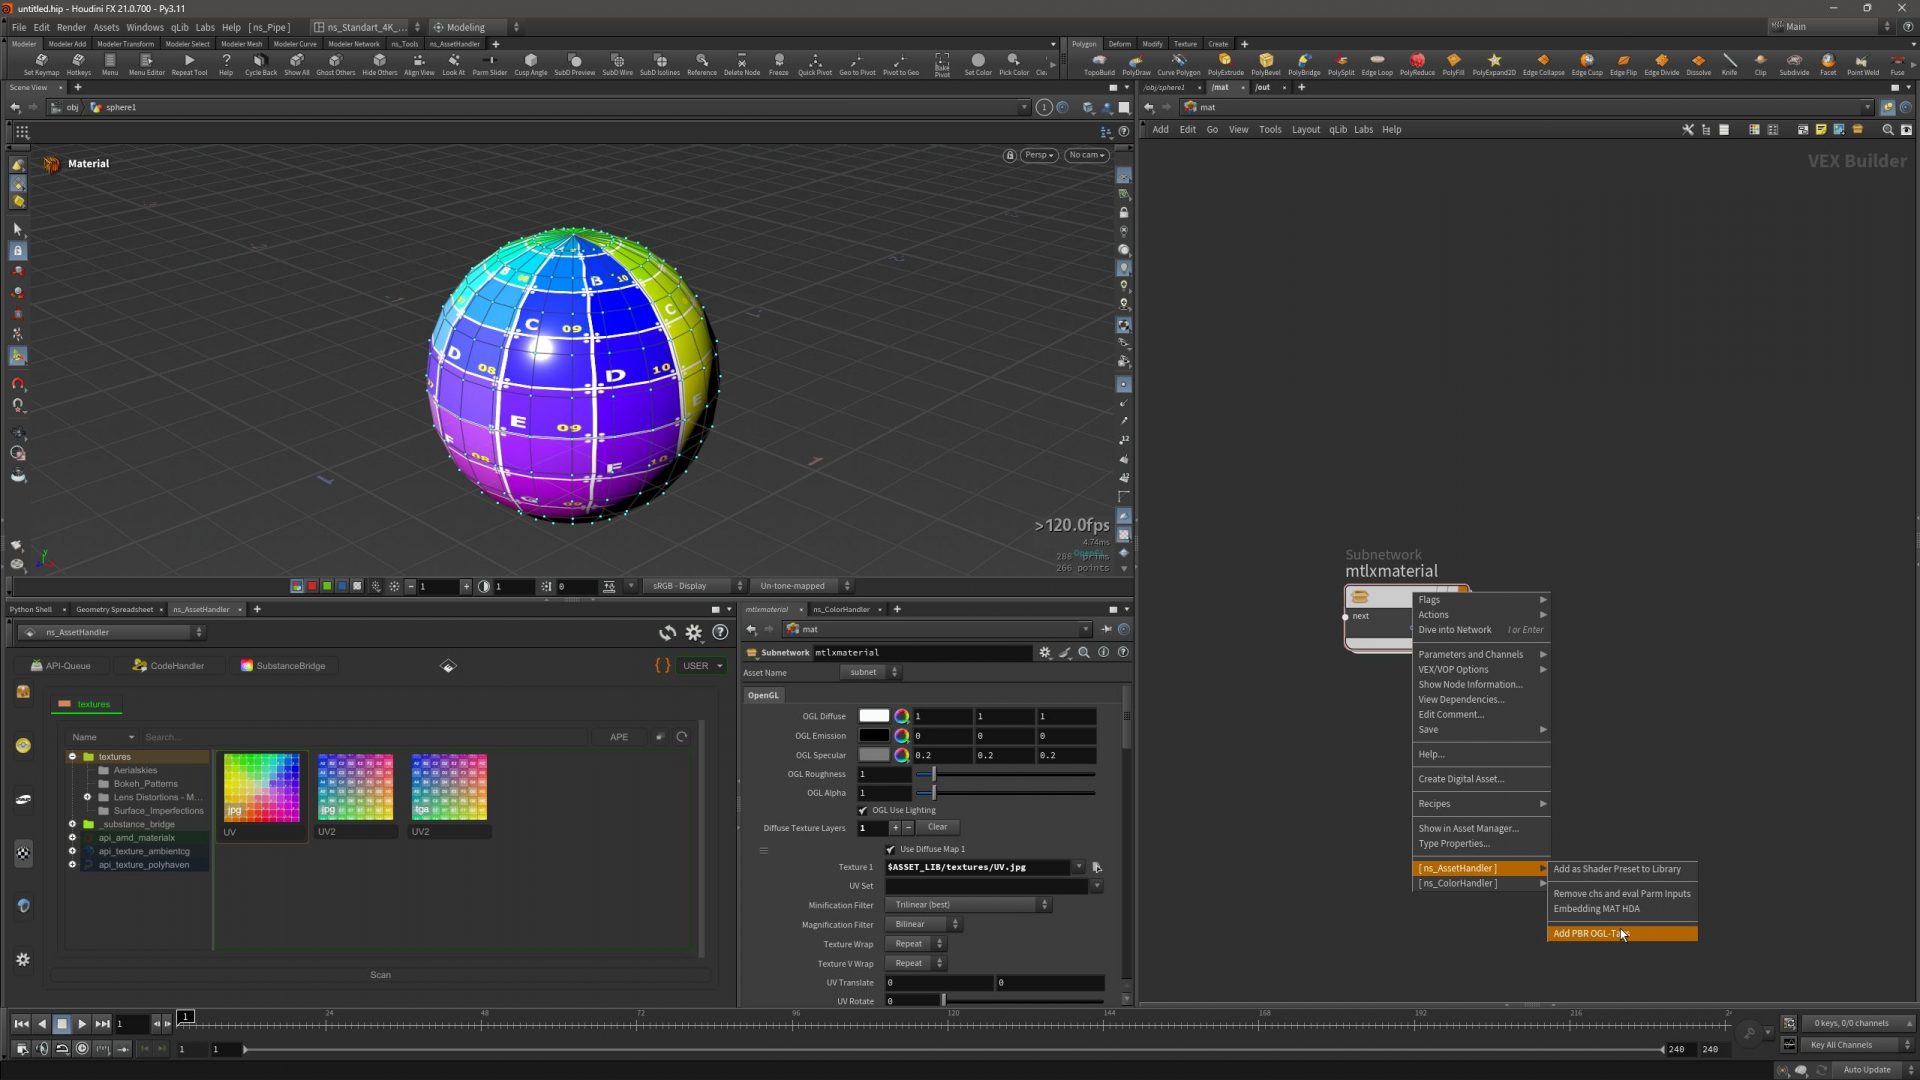Image resolution: width=1920 pixels, height=1080 pixels.
Task: Open the Un-tone-mapped dropdown
Action: point(804,586)
